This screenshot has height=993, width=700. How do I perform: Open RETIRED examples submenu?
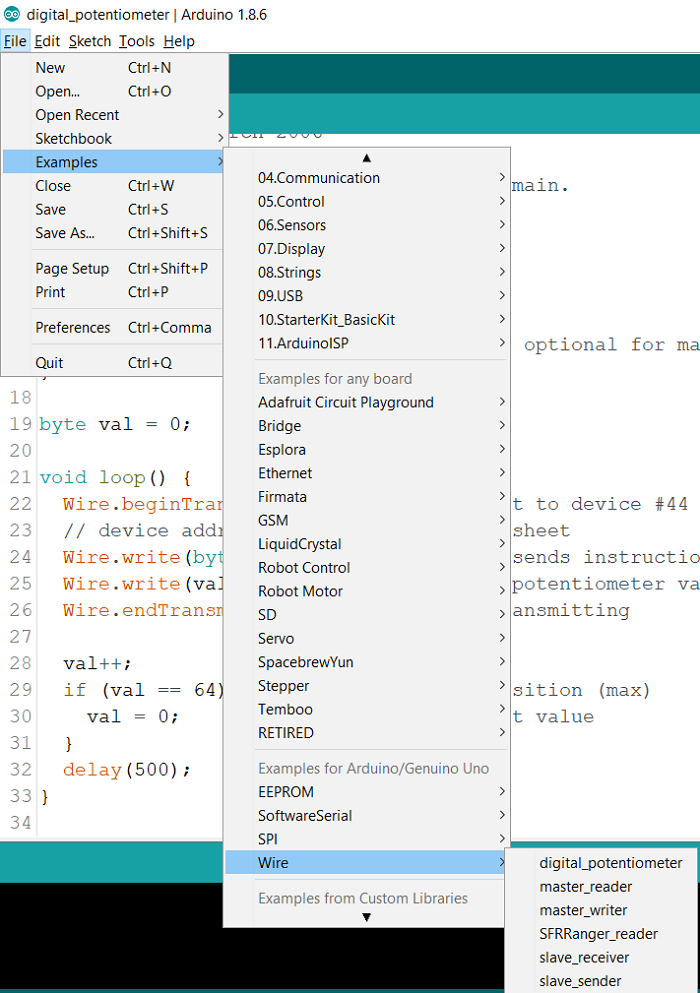point(367,733)
